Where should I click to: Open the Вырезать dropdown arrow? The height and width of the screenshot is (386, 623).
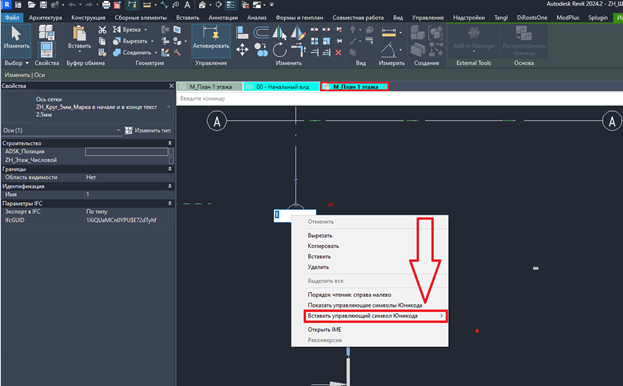[152, 41]
